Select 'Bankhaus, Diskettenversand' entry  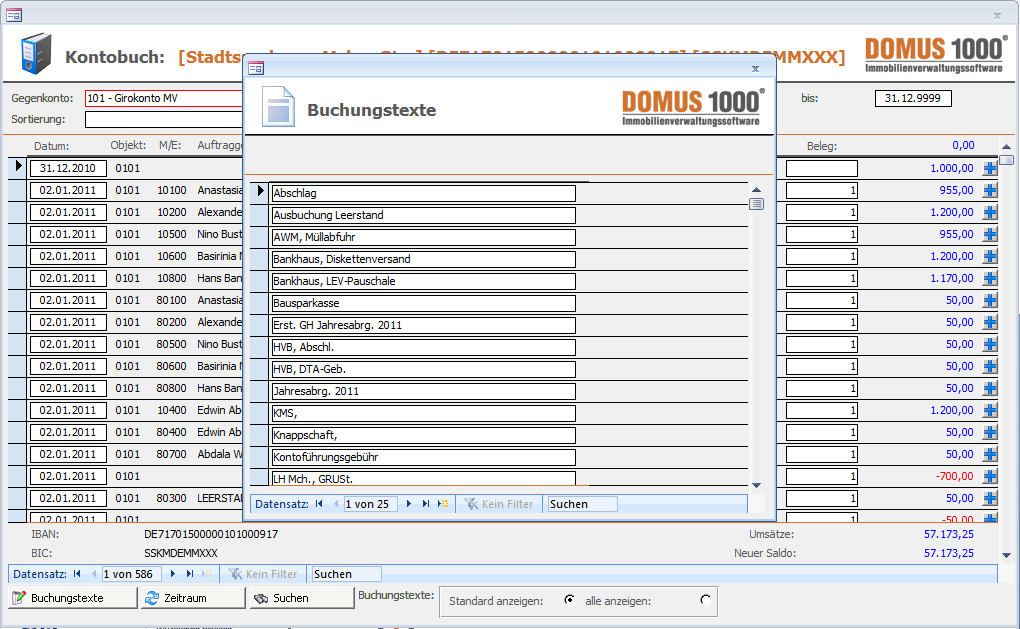[423, 260]
